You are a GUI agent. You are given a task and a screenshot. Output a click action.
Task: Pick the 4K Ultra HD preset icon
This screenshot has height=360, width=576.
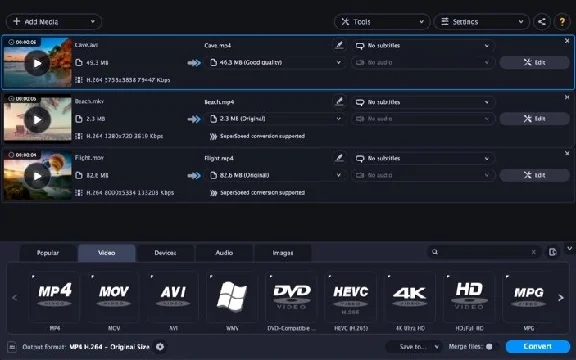coord(410,297)
